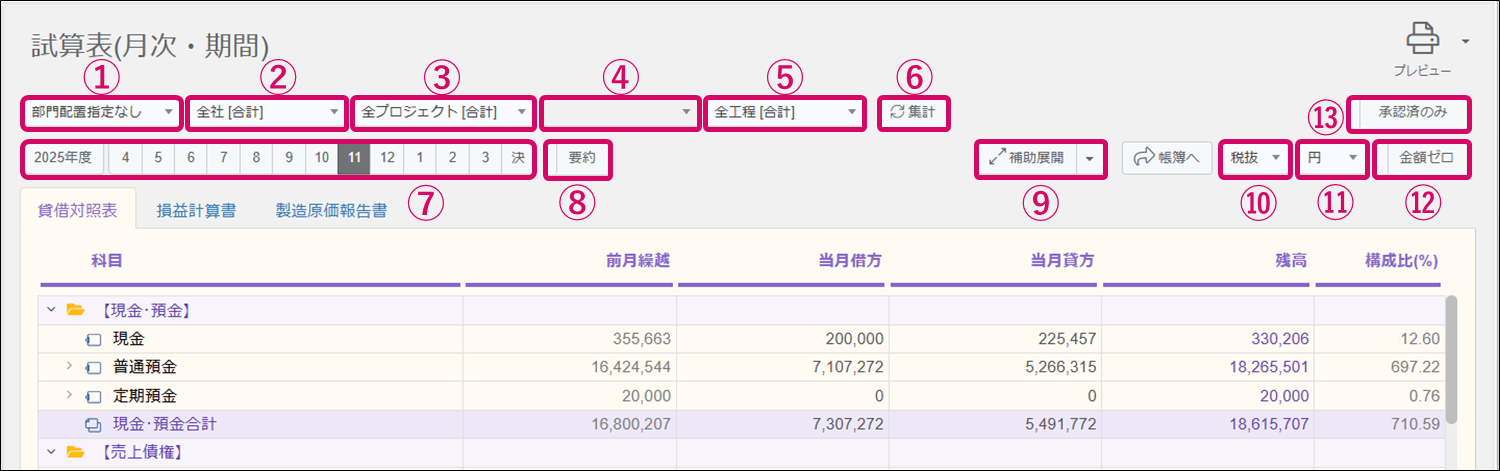Click the 集計 refresh button
The image size is (1500, 471).
912,113
